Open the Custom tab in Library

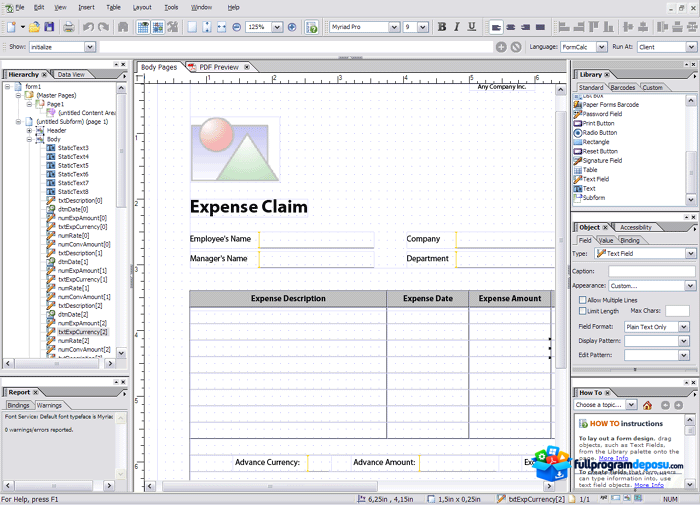point(652,88)
